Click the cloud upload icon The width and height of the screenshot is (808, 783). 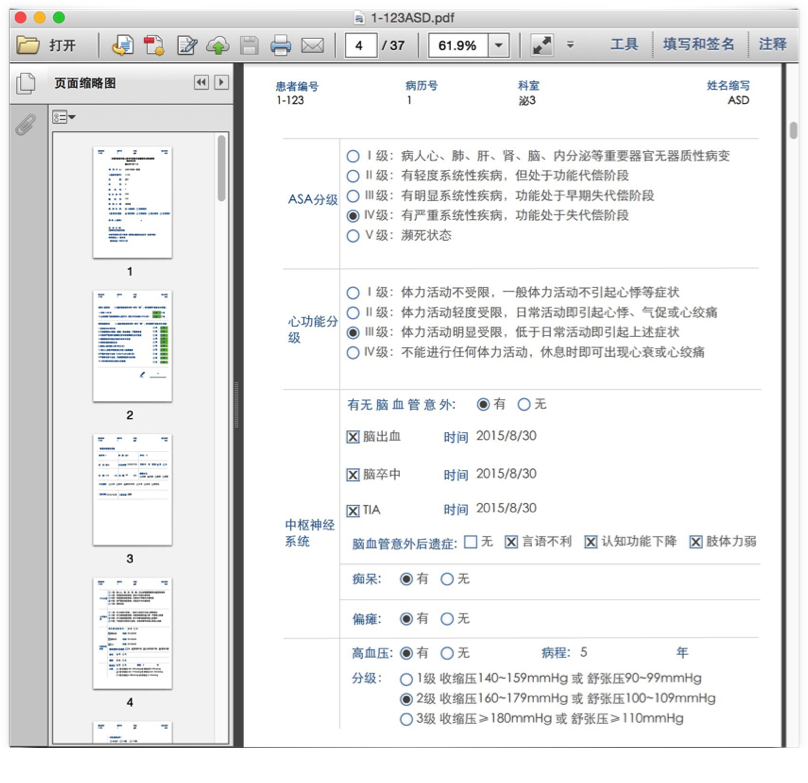[x=218, y=45]
